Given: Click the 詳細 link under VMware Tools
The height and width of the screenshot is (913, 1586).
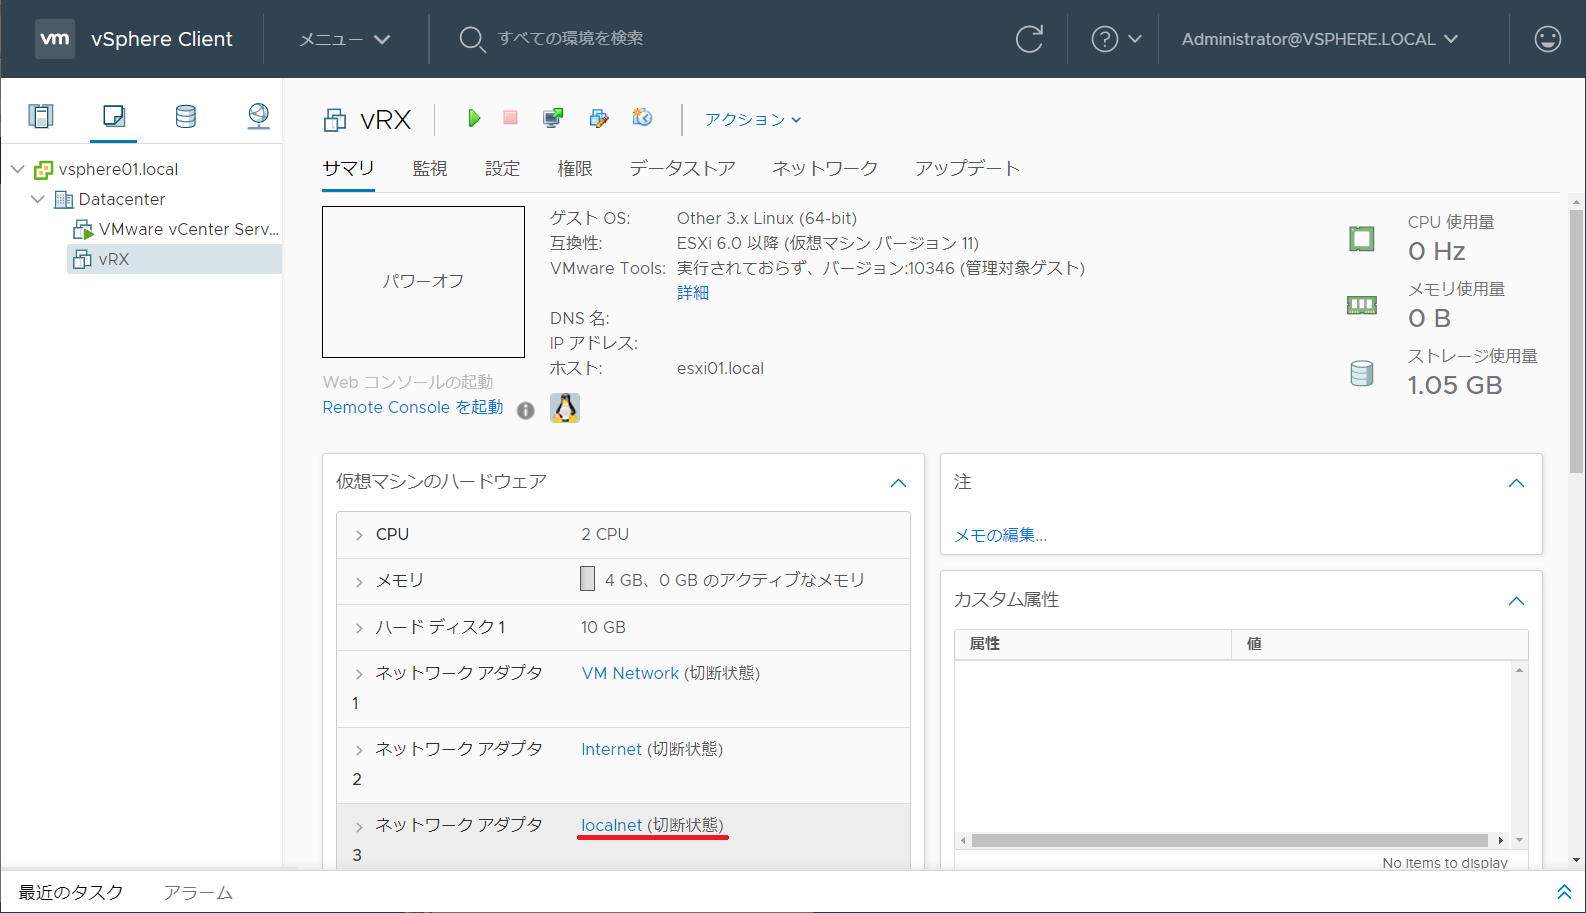Looking at the screenshot, I should tap(693, 293).
